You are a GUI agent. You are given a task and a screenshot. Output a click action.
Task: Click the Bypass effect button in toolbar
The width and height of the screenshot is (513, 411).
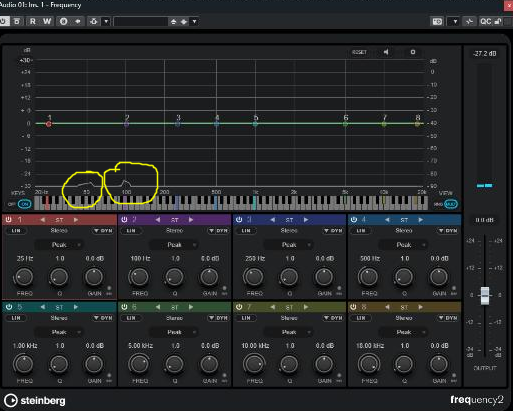click(x=17, y=21)
